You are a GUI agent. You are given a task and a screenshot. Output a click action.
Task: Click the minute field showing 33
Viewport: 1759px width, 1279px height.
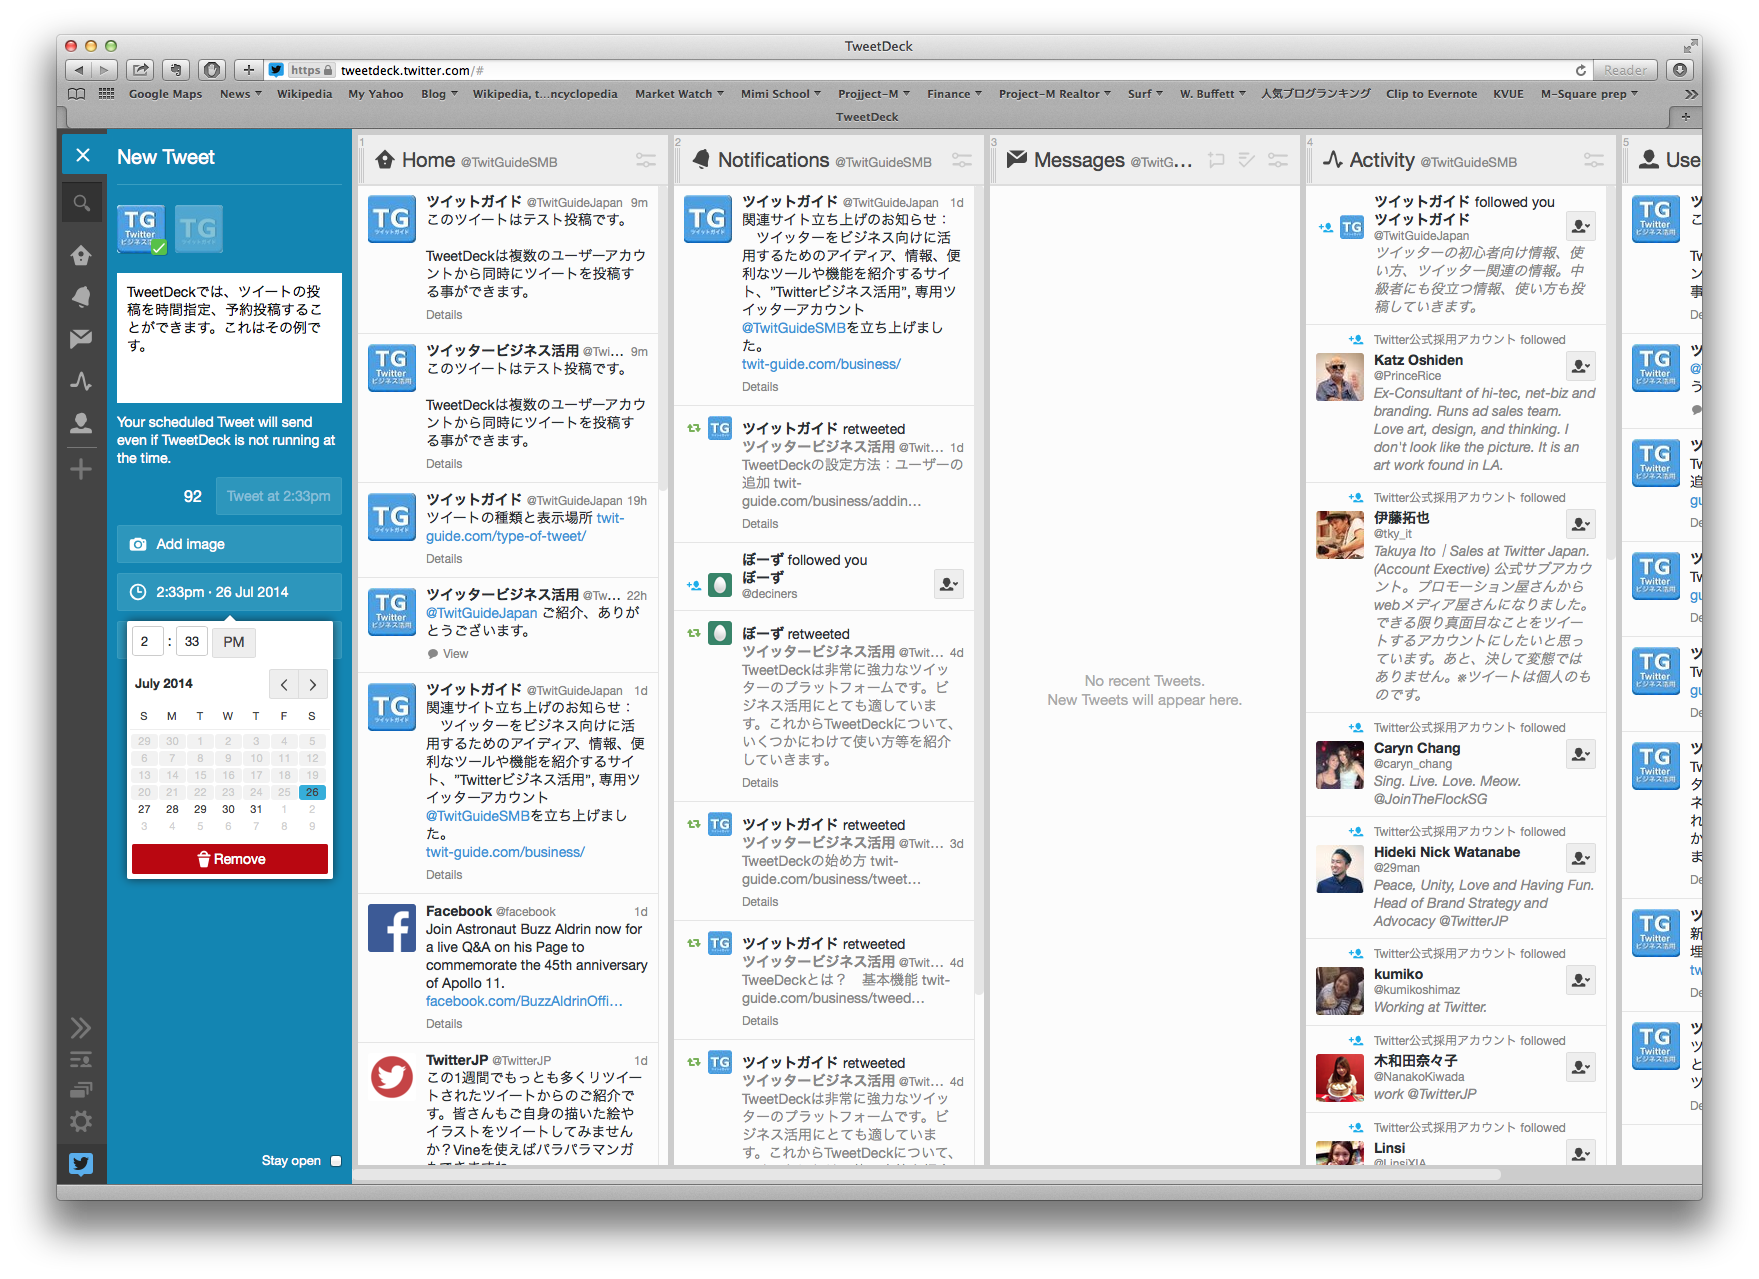pyautogui.click(x=192, y=642)
